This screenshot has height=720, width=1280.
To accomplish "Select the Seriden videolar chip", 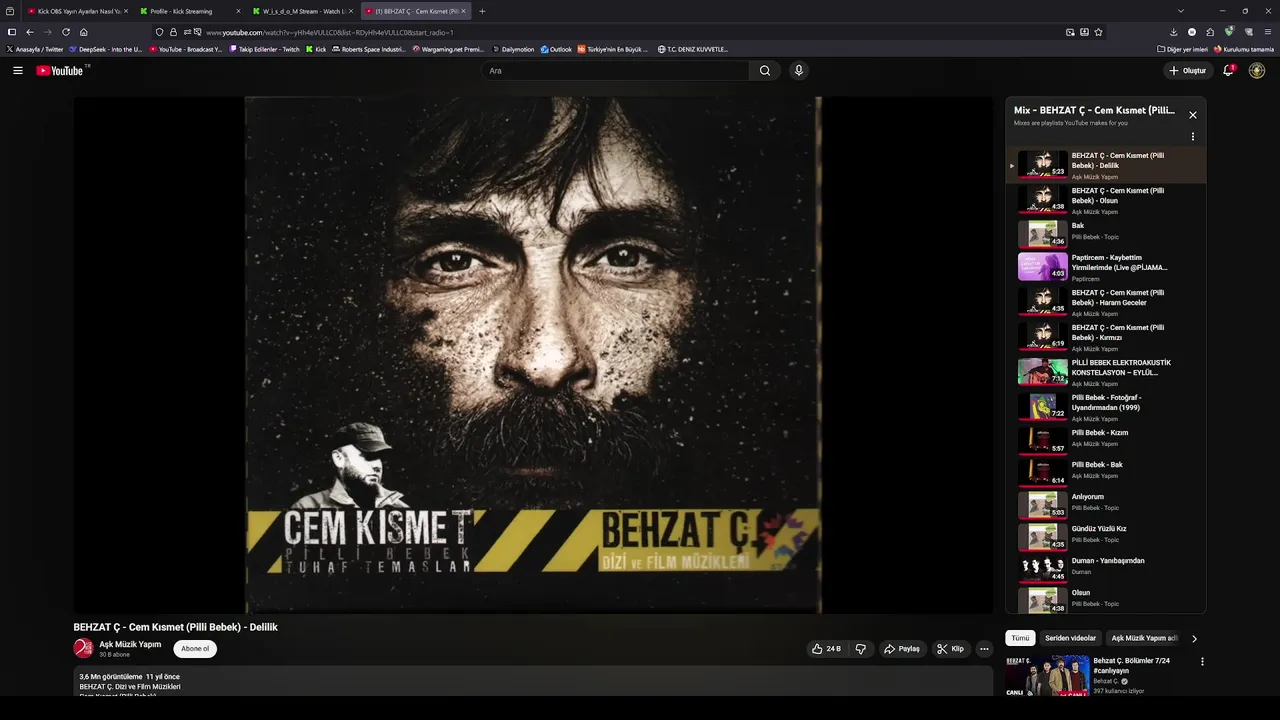I will 1070,638.
